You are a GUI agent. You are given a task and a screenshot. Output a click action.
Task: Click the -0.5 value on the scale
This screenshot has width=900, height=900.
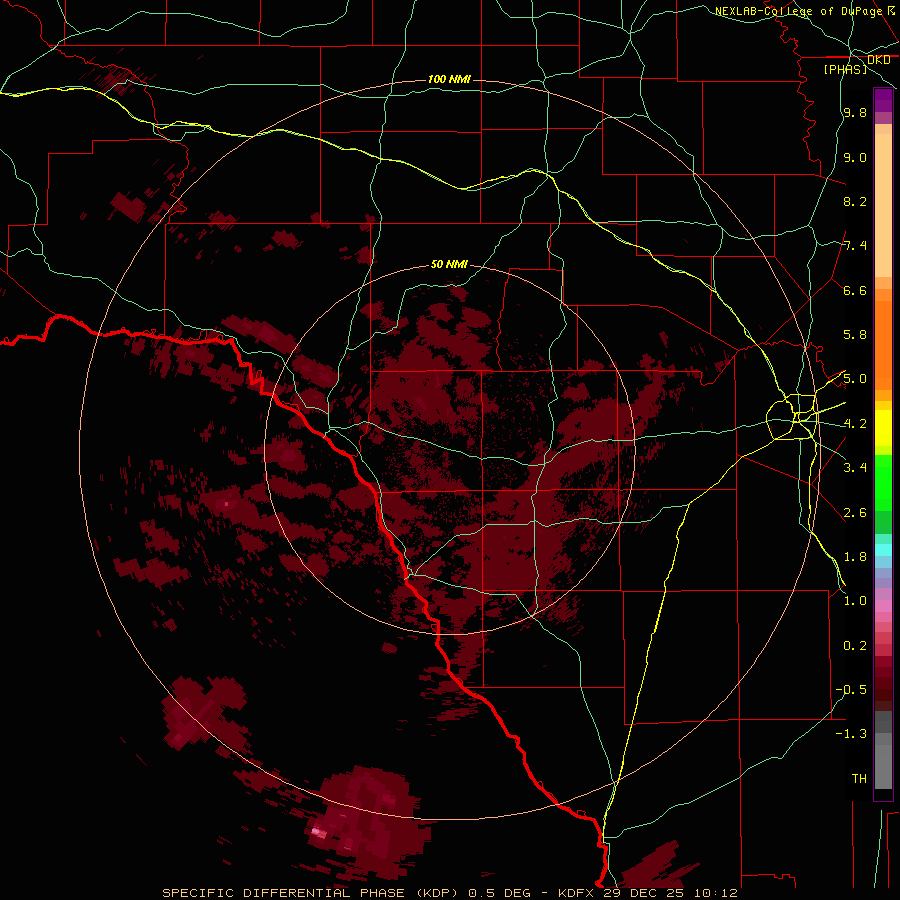[x=851, y=690]
